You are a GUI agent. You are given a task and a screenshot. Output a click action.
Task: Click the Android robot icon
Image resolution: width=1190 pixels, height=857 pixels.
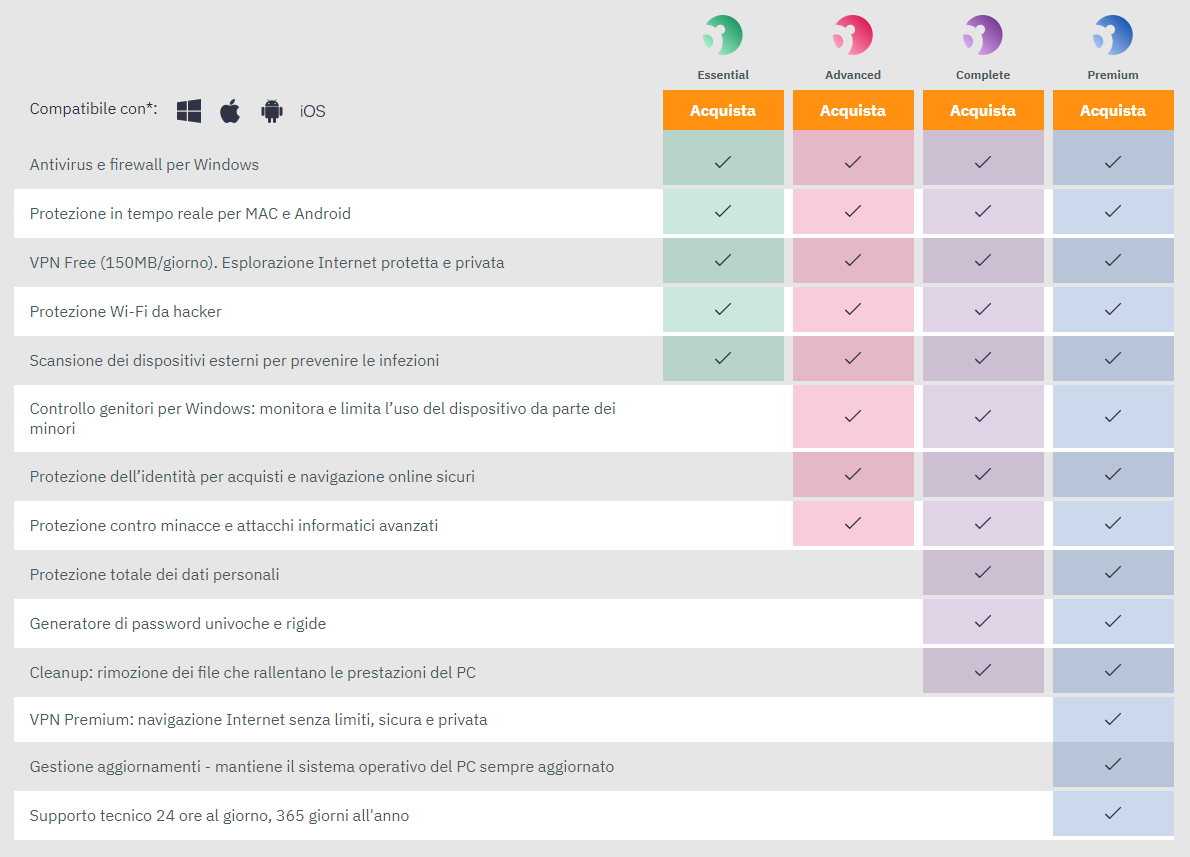click(x=272, y=111)
